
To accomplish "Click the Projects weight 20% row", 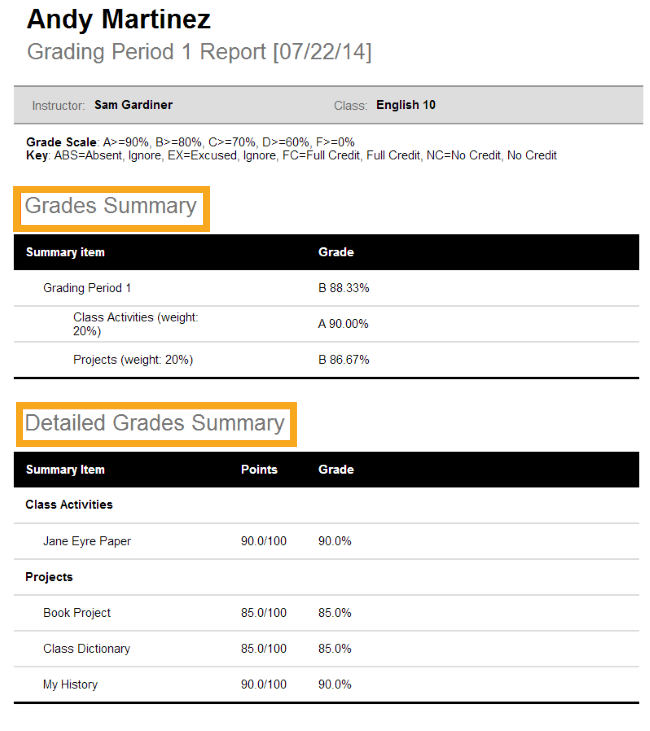I will click(326, 360).
